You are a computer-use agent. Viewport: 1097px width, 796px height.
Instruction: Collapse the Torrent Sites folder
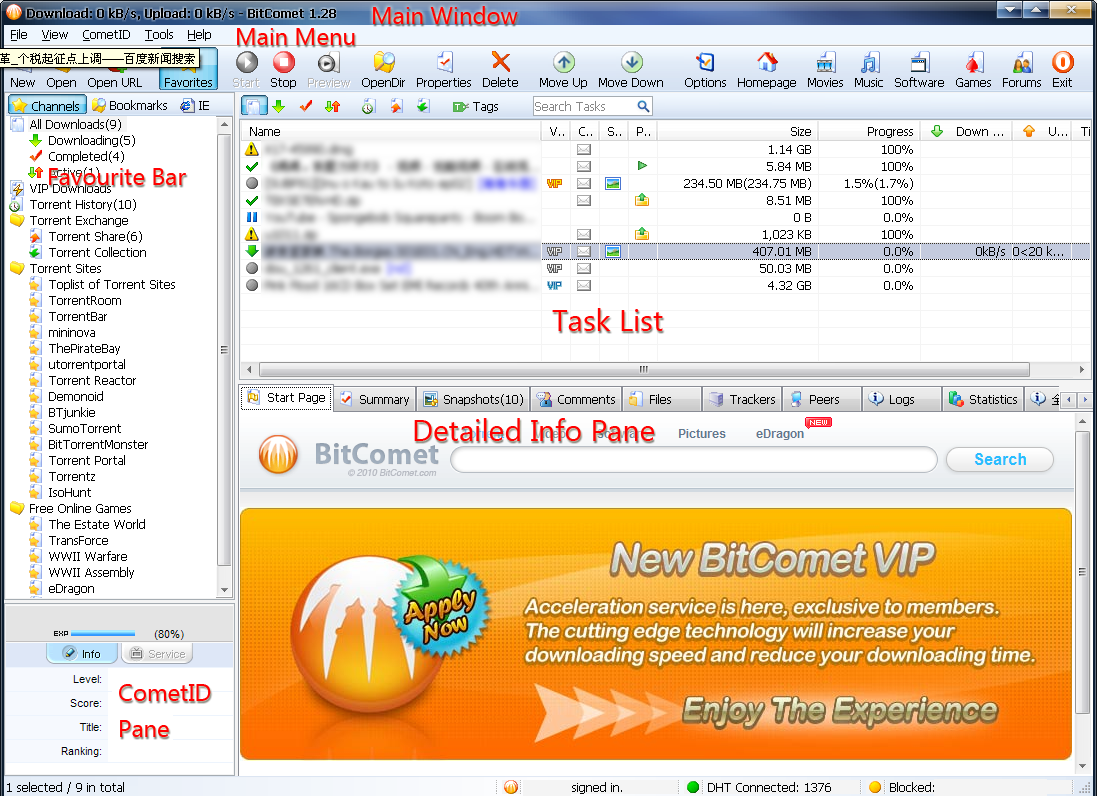[17, 269]
